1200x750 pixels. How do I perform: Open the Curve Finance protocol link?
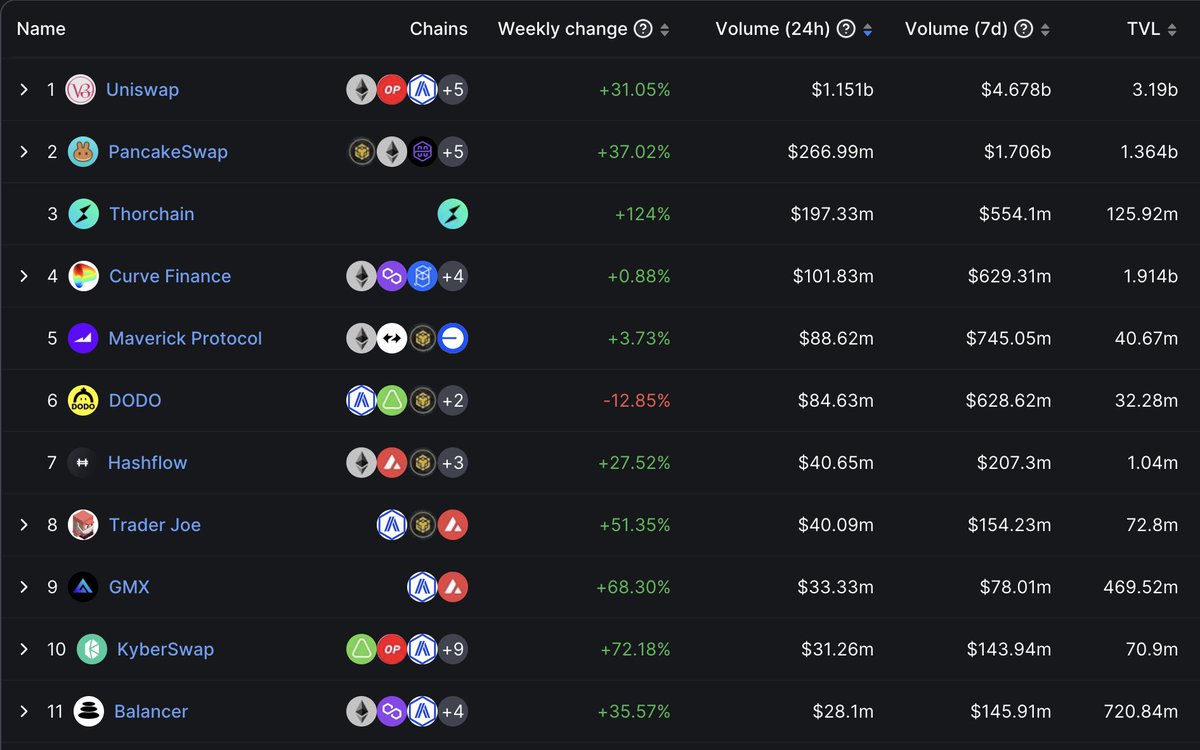[170, 276]
